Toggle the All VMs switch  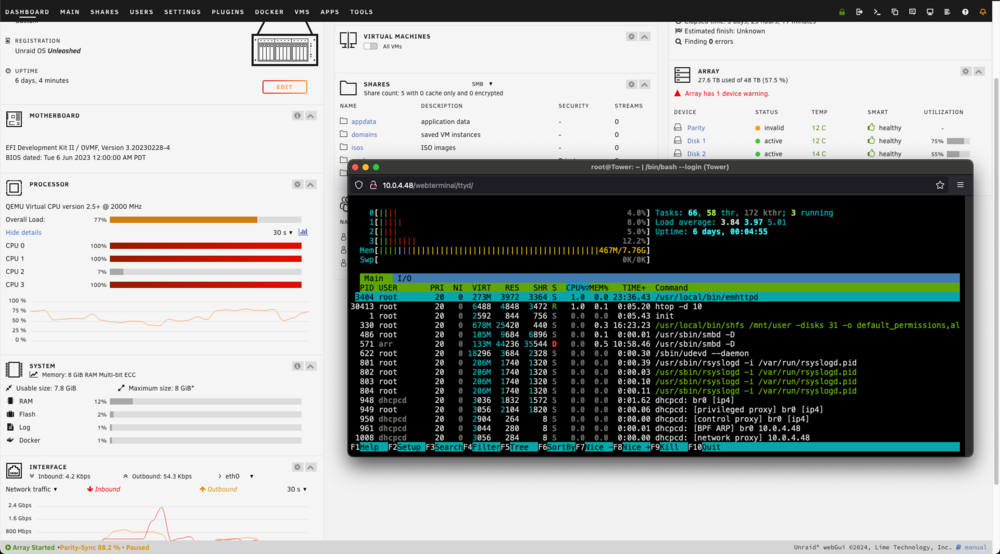click(371, 47)
